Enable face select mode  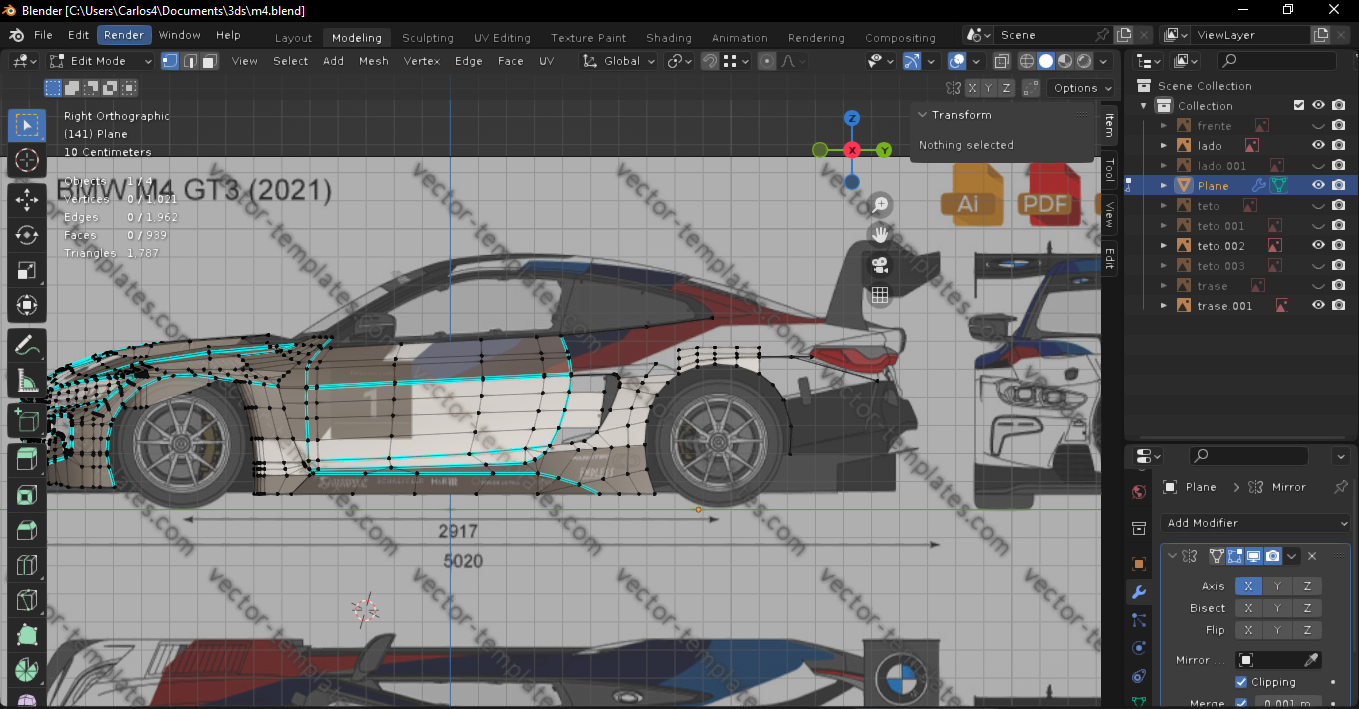[209, 61]
